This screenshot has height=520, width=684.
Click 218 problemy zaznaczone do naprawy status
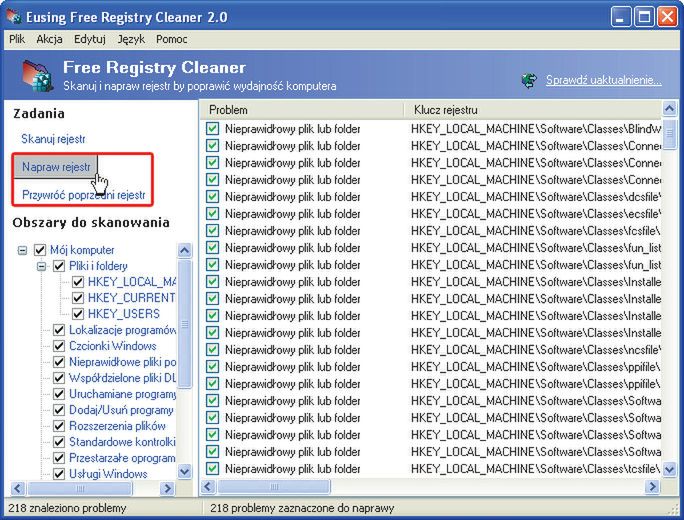point(302,508)
